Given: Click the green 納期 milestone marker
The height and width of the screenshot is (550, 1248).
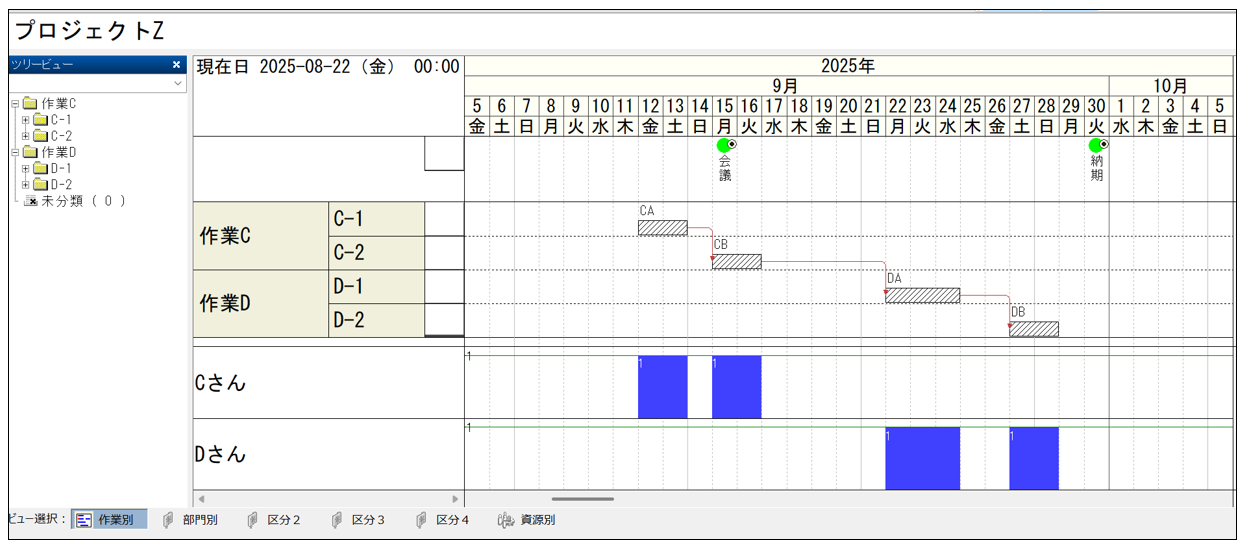Looking at the screenshot, I should point(1097,146).
